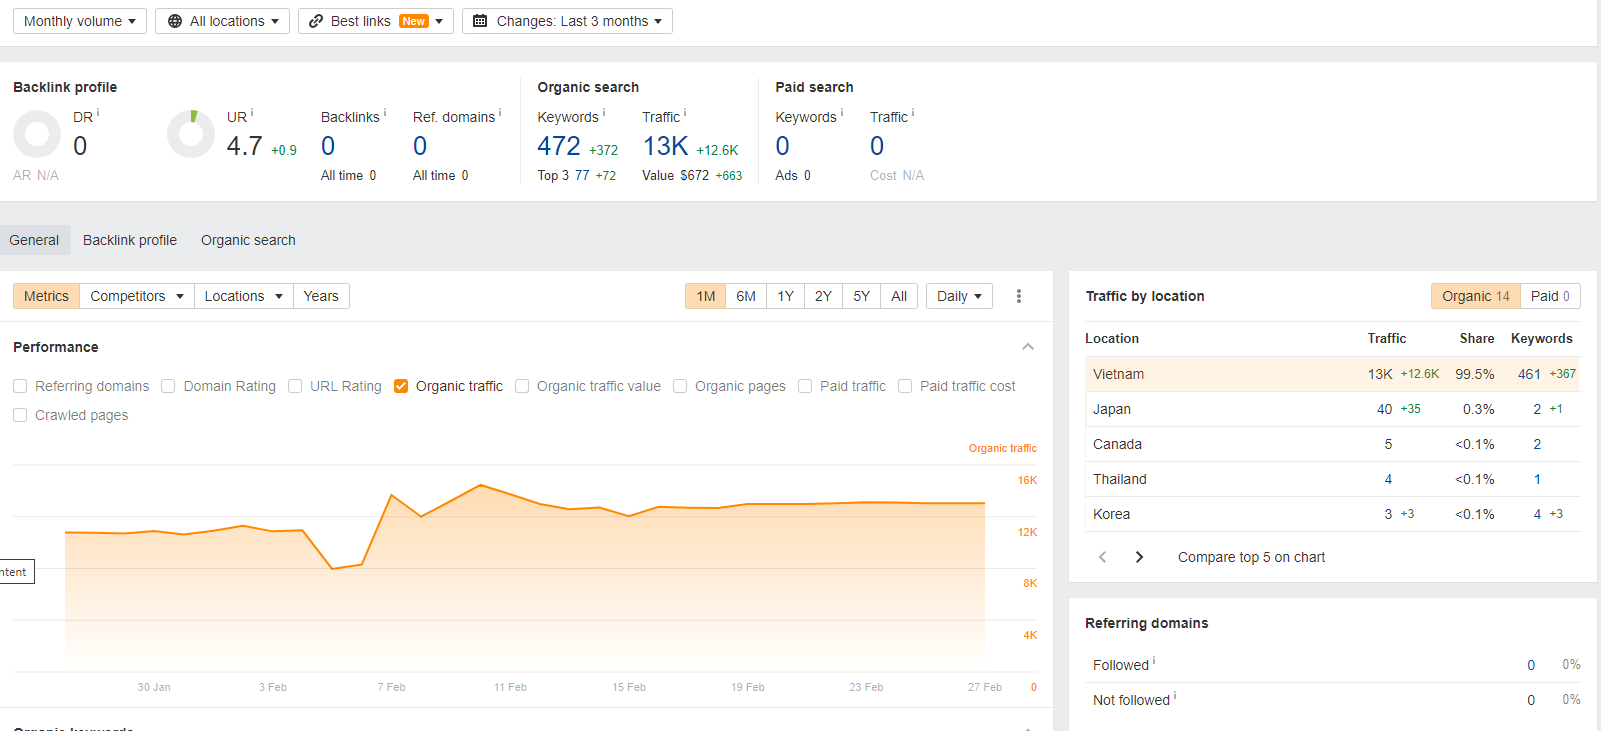
Task: Enable Organic traffic value checkbox
Action: coord(522,386)
